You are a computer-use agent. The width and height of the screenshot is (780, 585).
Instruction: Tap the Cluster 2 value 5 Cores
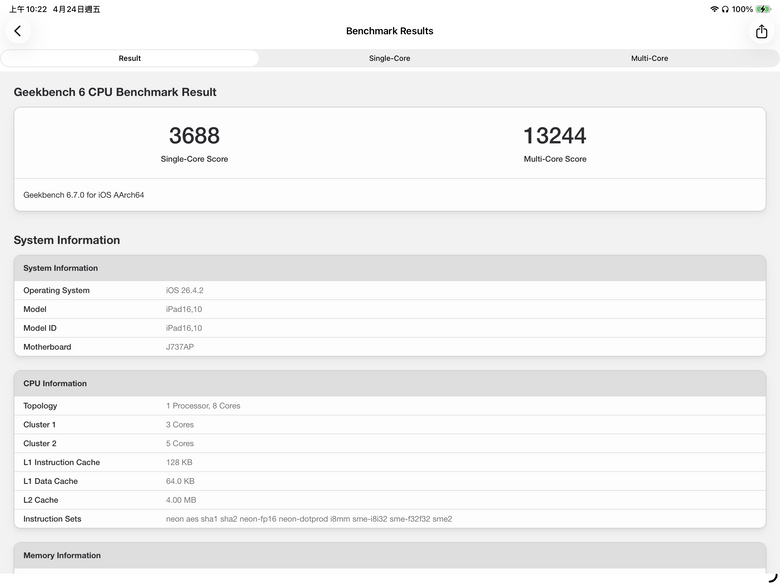click(x=180, y=443)
